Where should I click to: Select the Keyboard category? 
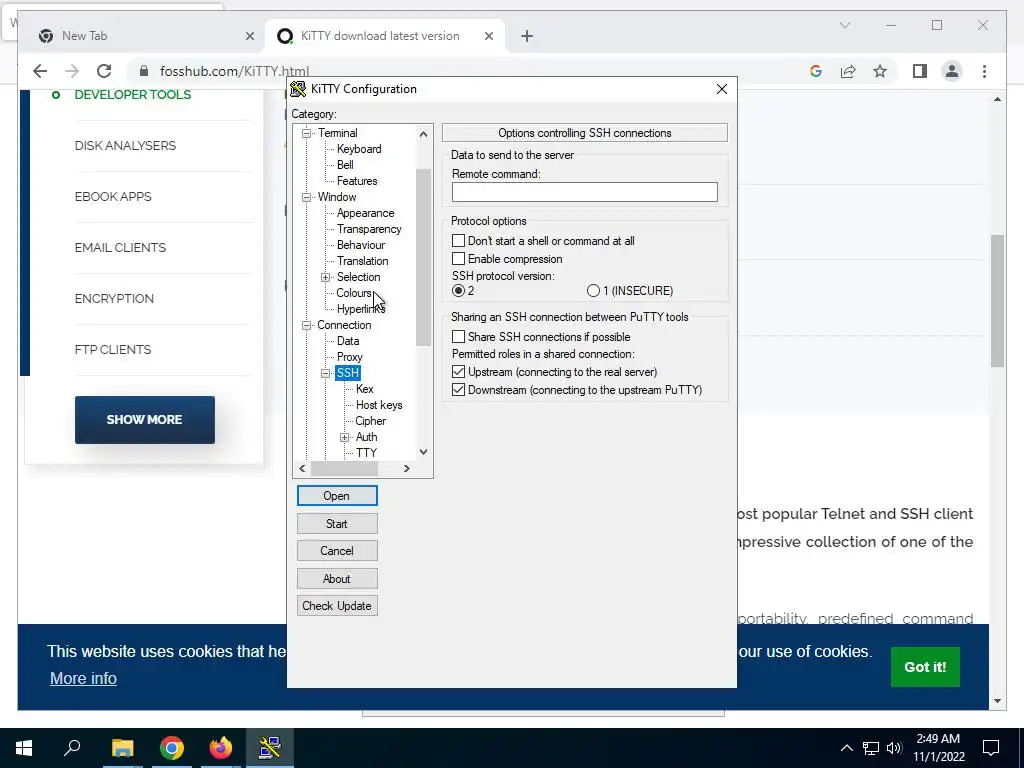(359, 149)
